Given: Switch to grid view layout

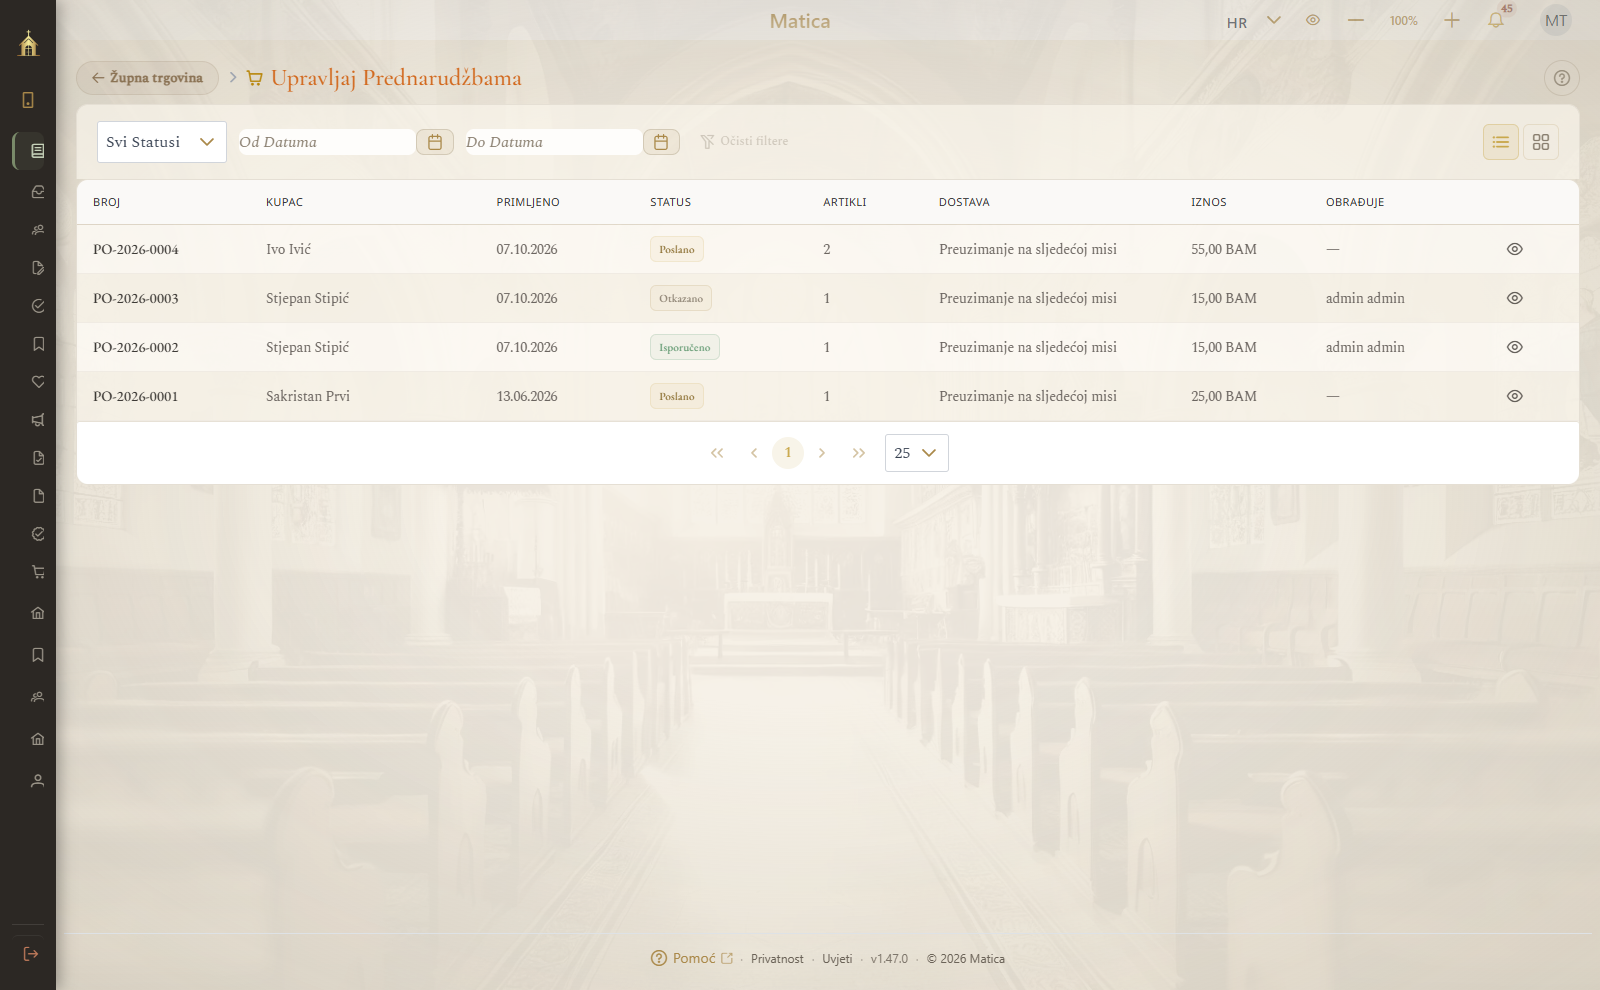Looking at the screenshot, I should coord(1541,142).
